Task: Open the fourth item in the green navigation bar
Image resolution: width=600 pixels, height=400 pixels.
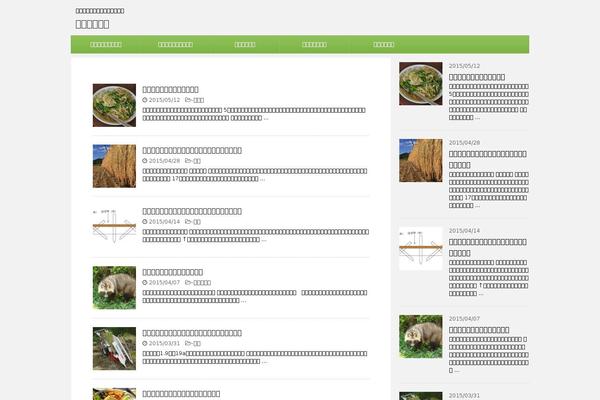Action: coord(314,44)
